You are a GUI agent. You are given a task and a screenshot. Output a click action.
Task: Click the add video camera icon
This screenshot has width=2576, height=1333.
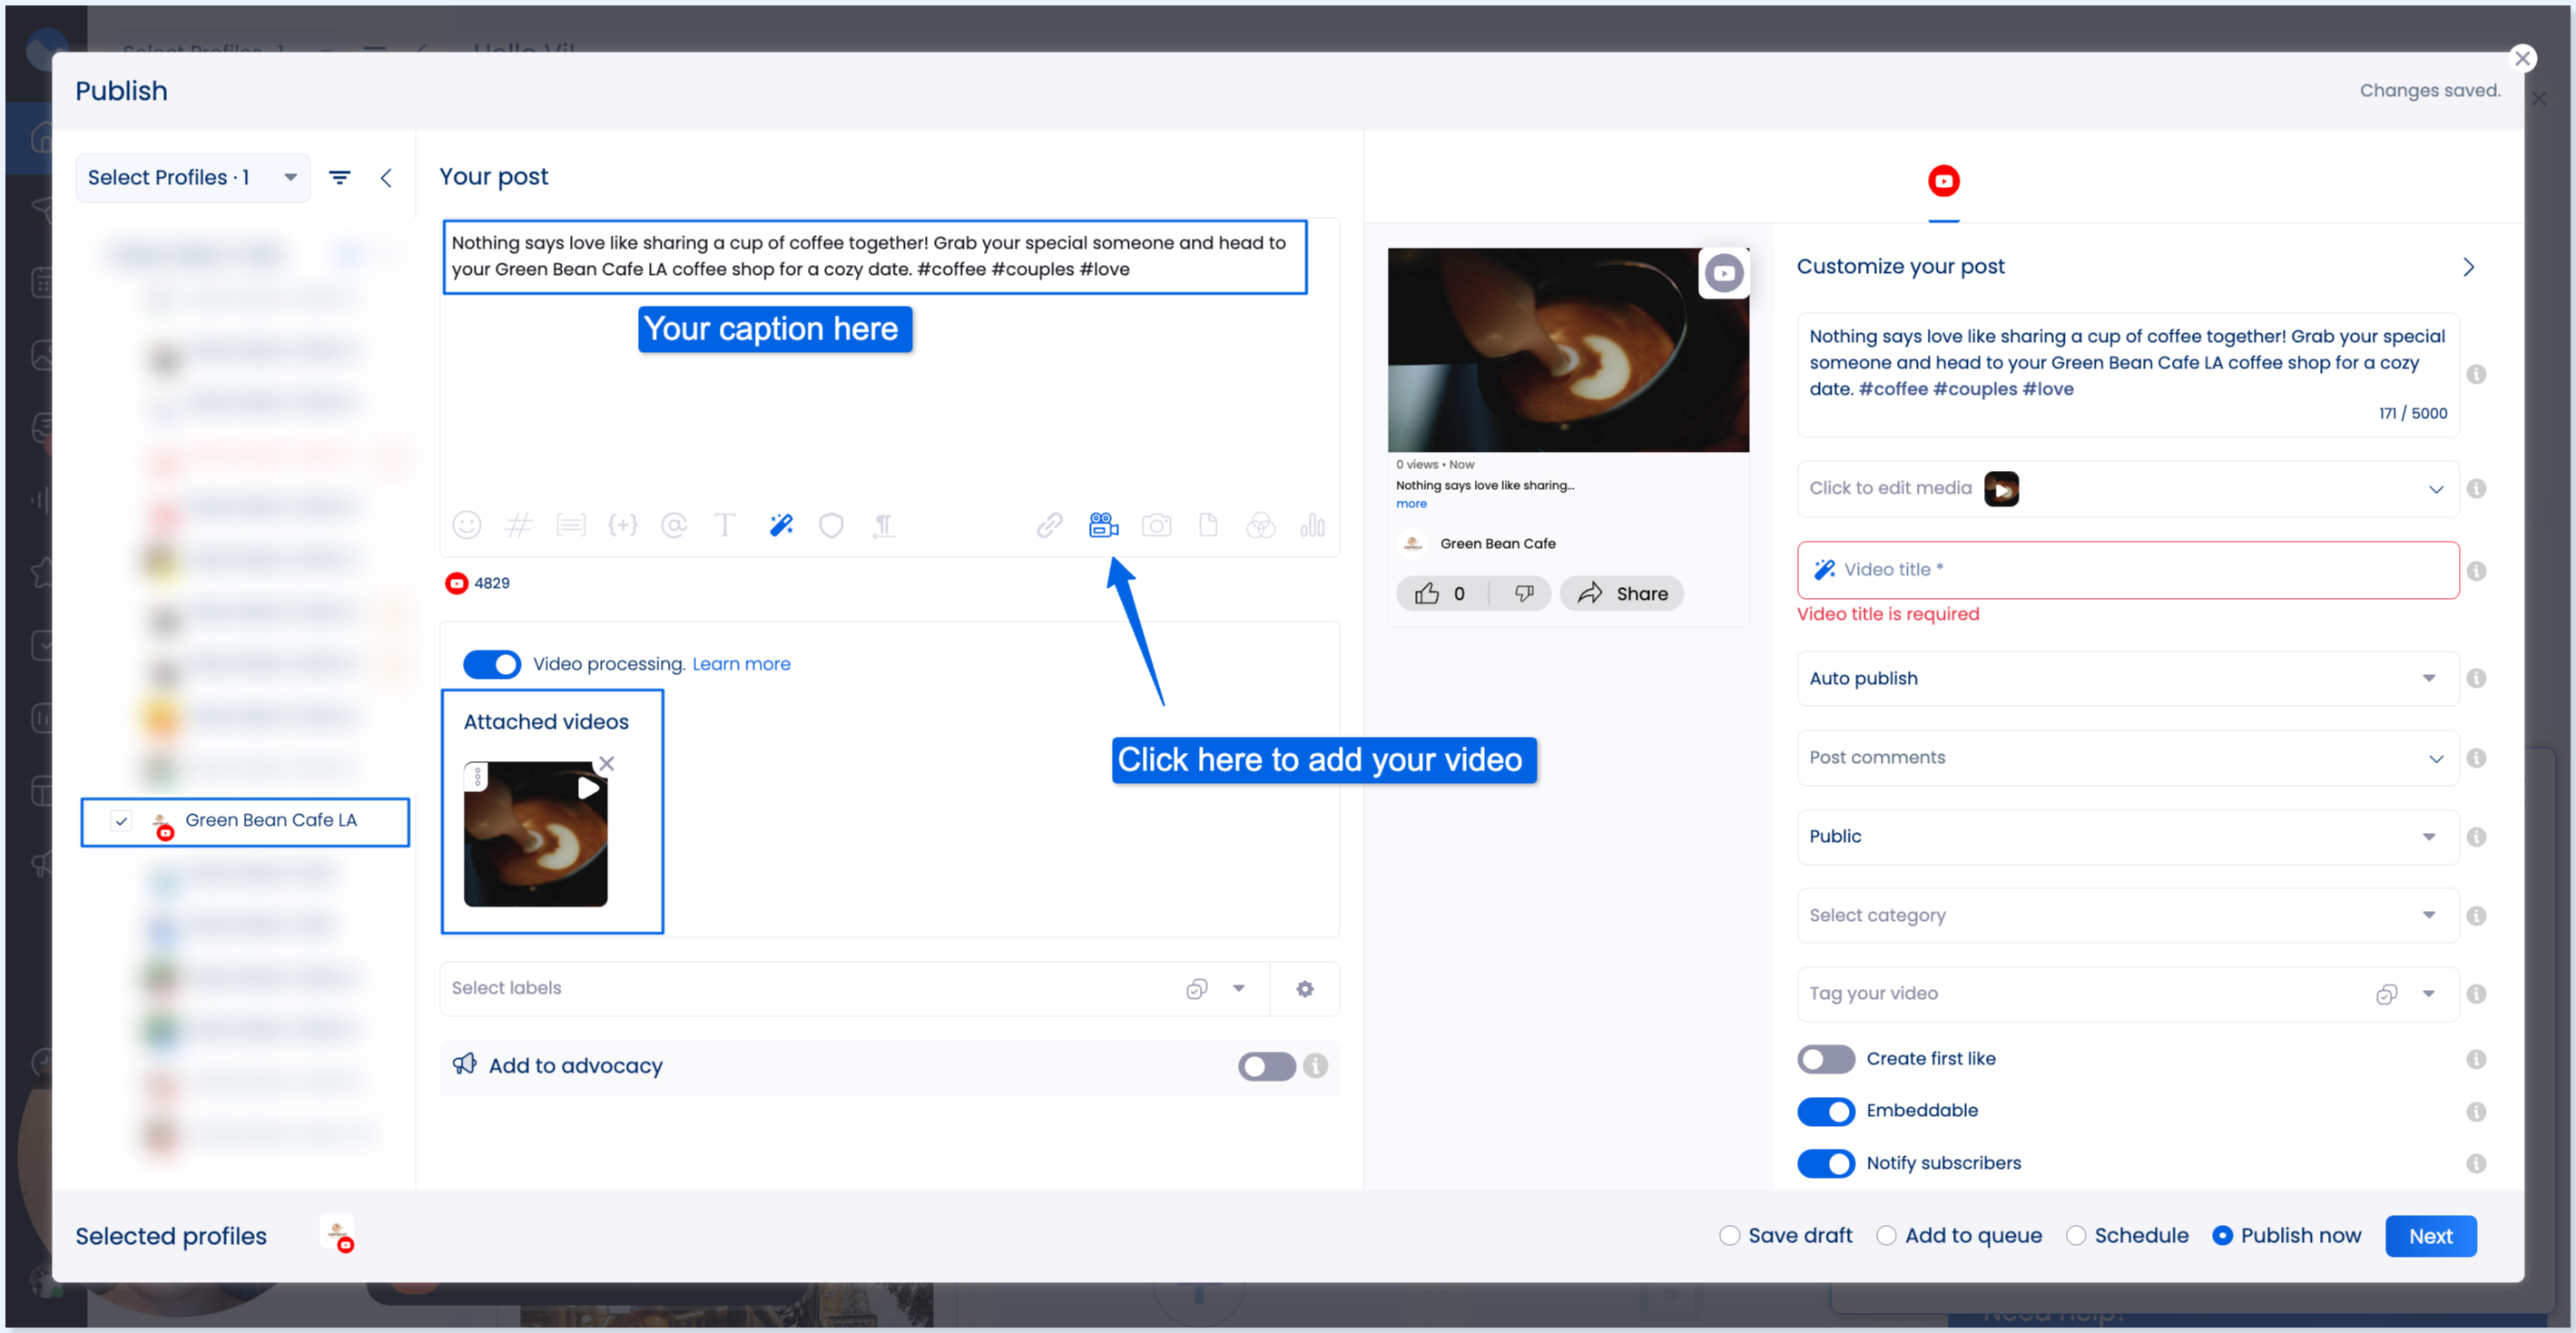click(1103, 525)
